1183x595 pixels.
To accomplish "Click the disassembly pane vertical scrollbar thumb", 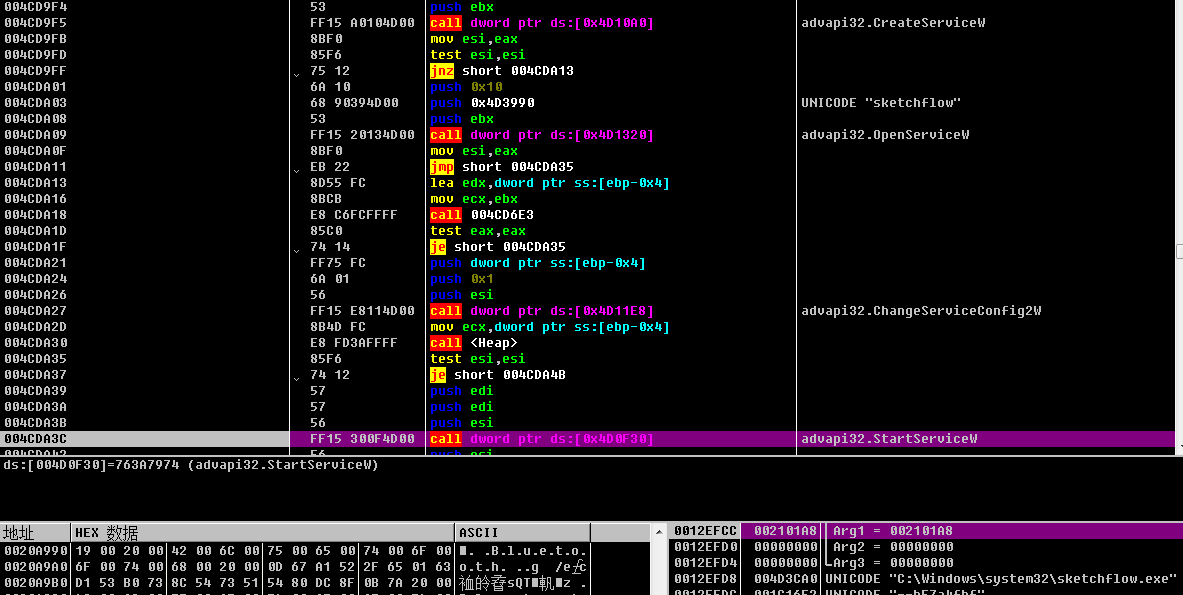I will tap(1178, 252).
